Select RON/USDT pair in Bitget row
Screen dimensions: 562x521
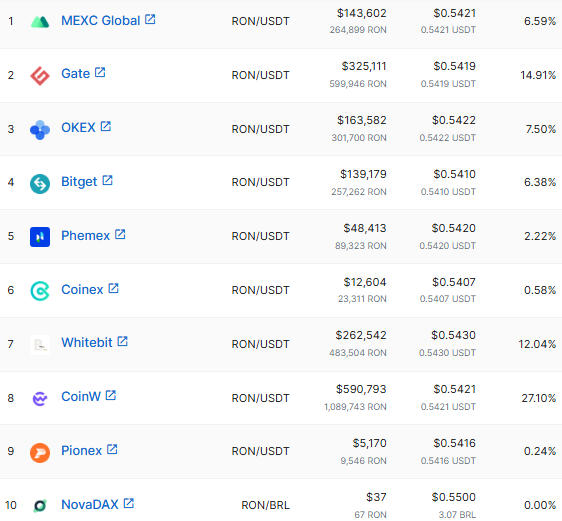click(x=261, y=182)
